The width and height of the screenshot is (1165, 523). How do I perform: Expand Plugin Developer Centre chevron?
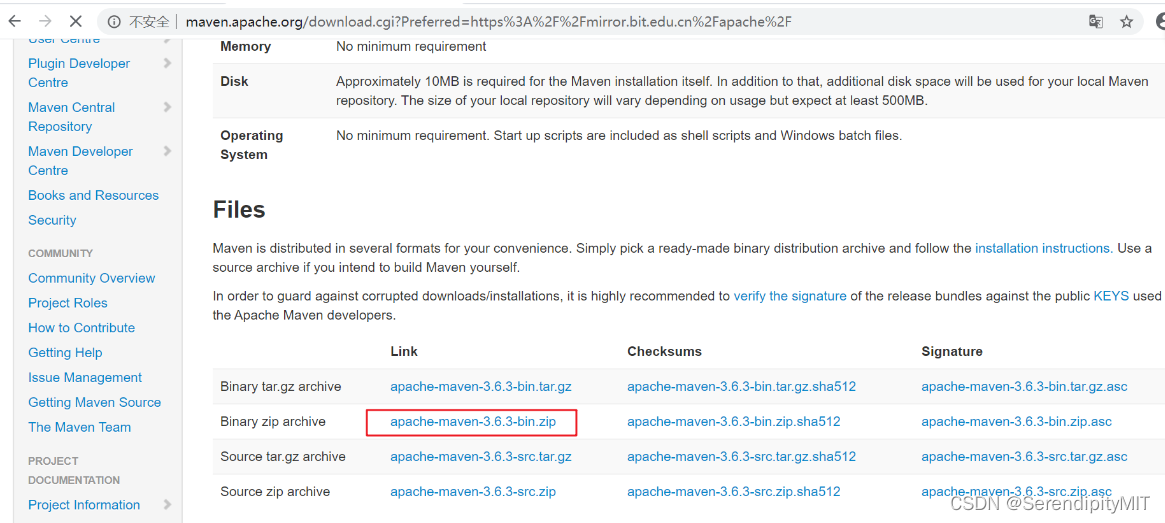(167, 63)
